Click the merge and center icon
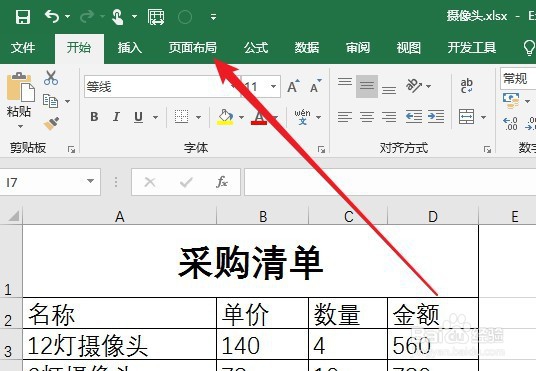Screen dimensions: 536x371 coord(467,117)
